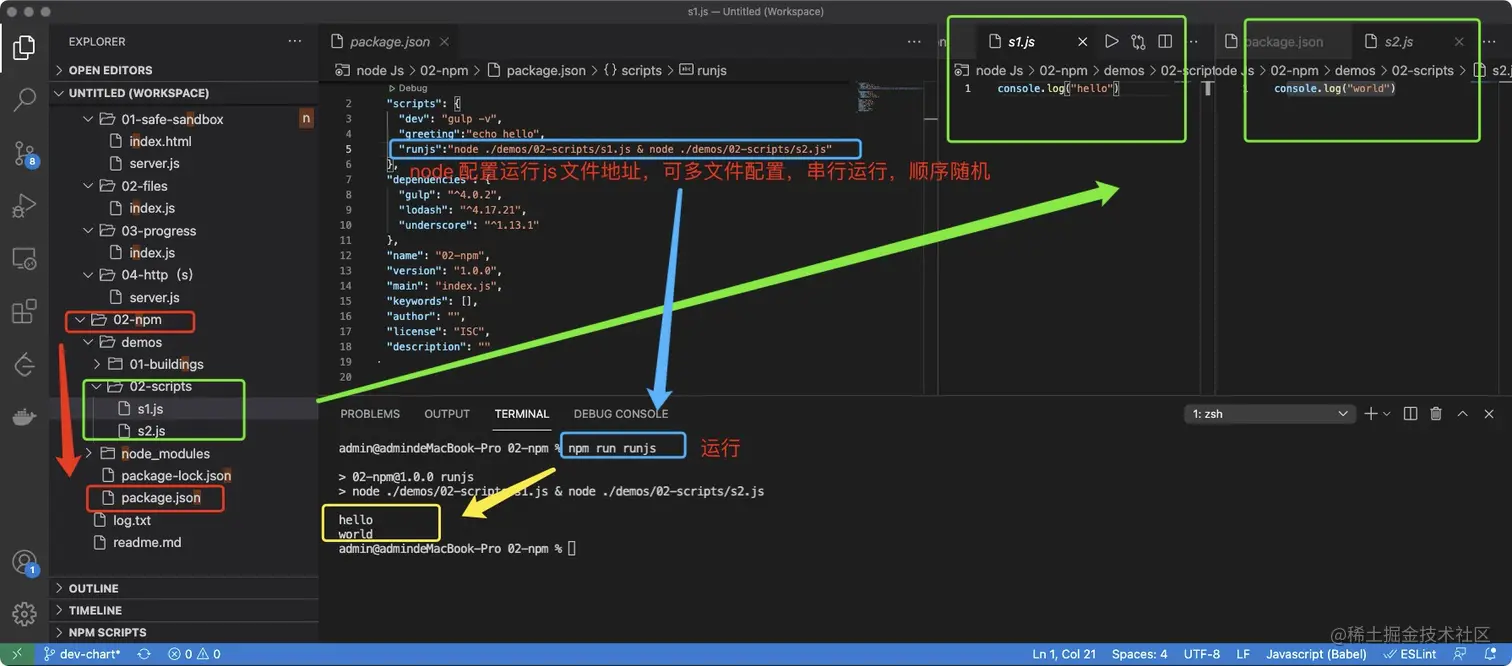Open the Remote Explorer view
The height and width of the screenshot is (666, 1512).
24,259
